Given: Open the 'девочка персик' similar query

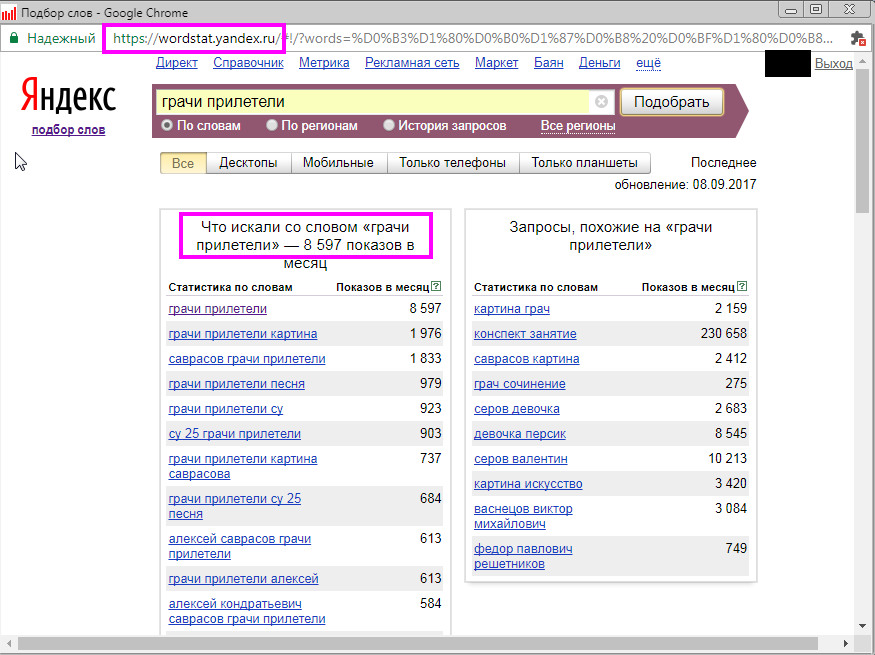Looking at the screenshot, I should (x=520, y=434).
